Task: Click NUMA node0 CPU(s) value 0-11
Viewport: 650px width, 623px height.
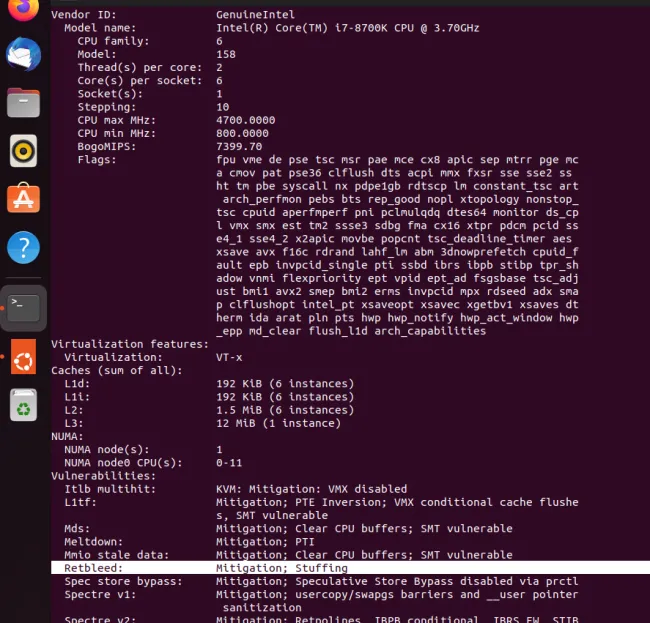Action: pyautogui.click(x=229, y=463)
